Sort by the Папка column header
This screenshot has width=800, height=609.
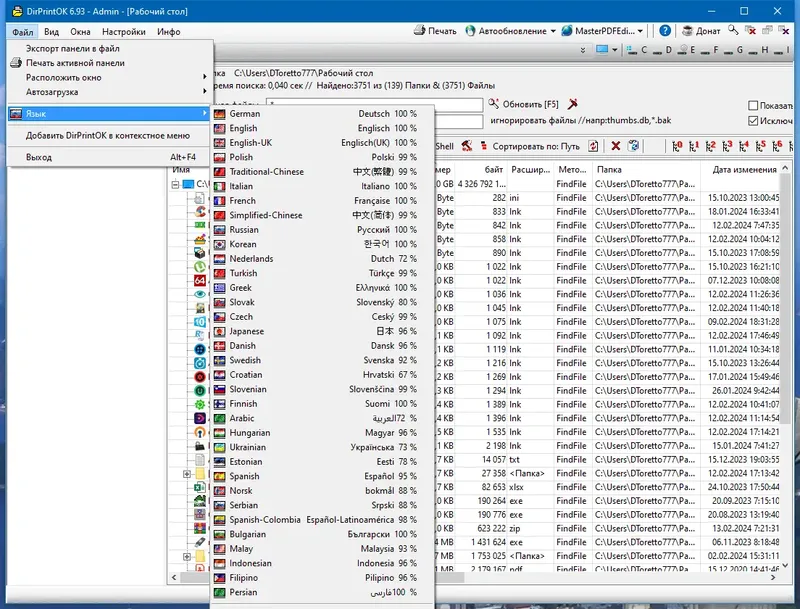[646, 170]
